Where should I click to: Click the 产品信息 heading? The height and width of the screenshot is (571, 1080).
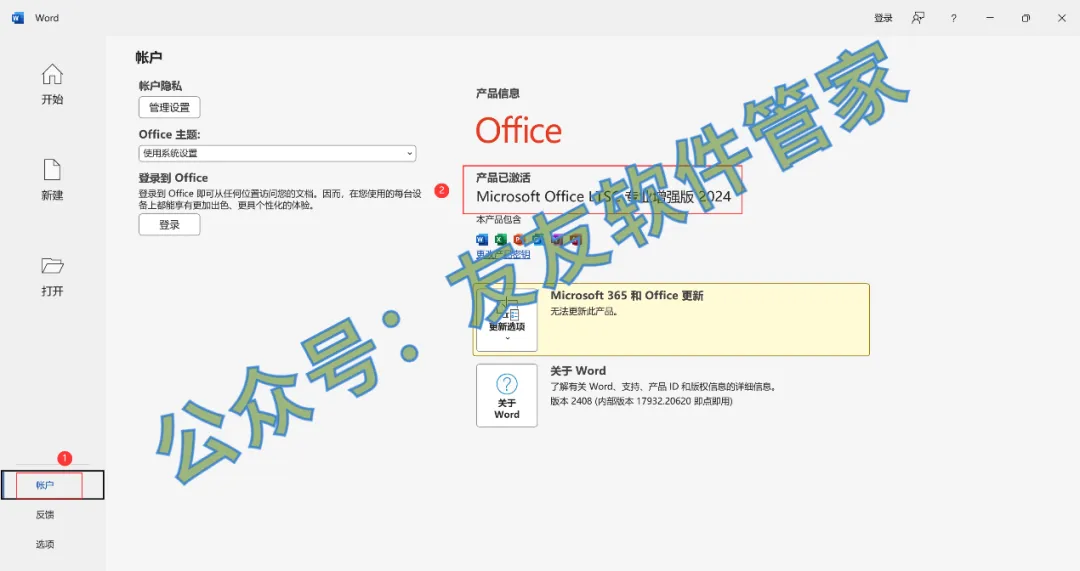498,94
